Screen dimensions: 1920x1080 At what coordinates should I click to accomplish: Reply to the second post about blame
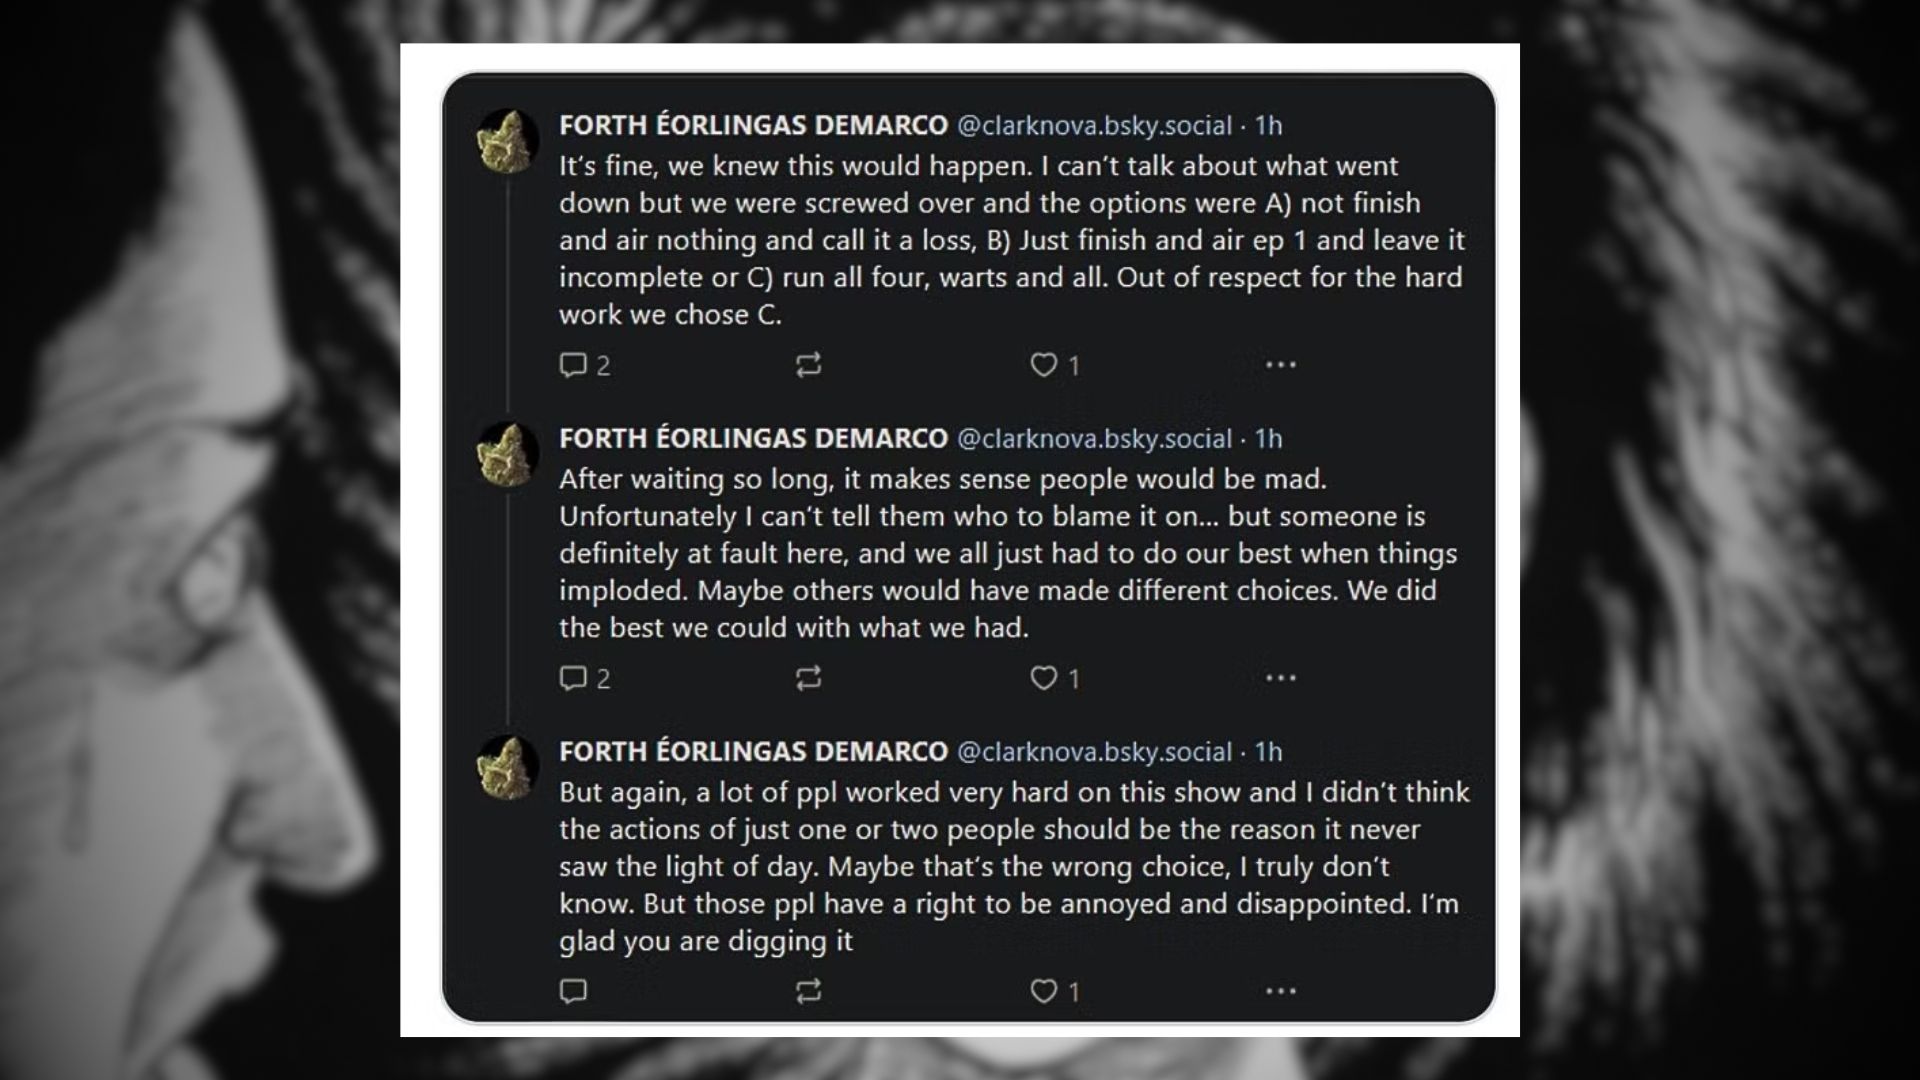click(573, 678)
